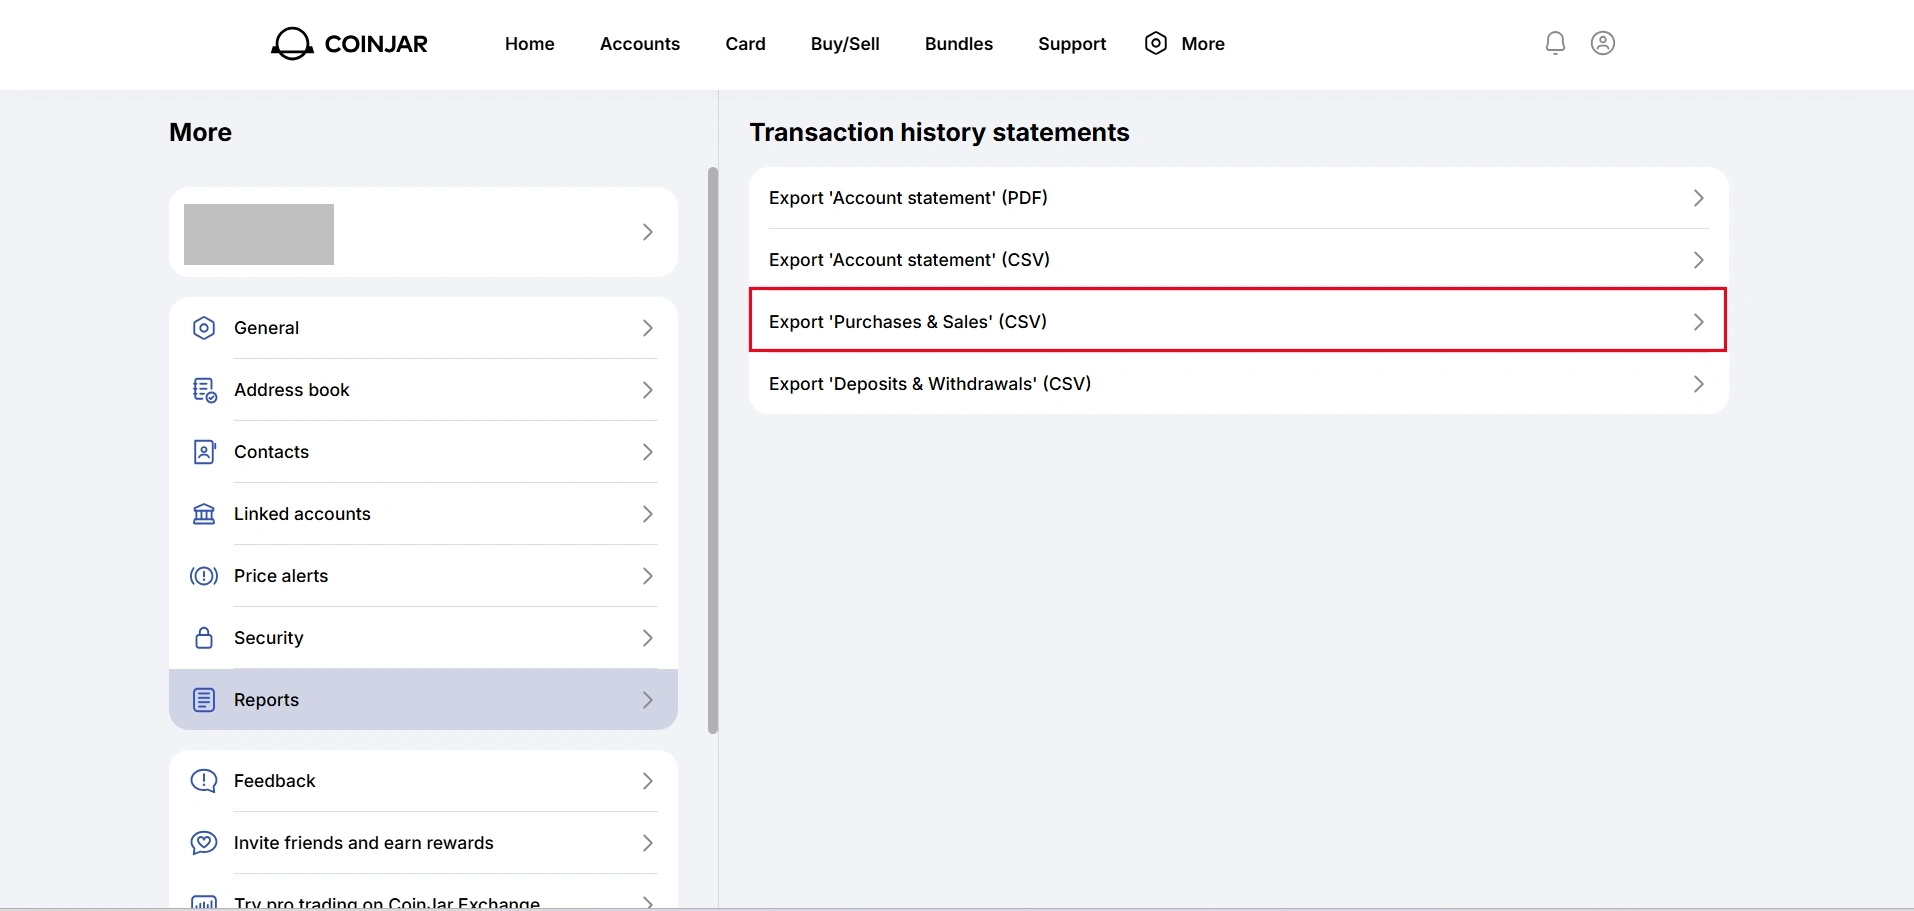Go to the Home tab
1914x911 pixels.
530,44
